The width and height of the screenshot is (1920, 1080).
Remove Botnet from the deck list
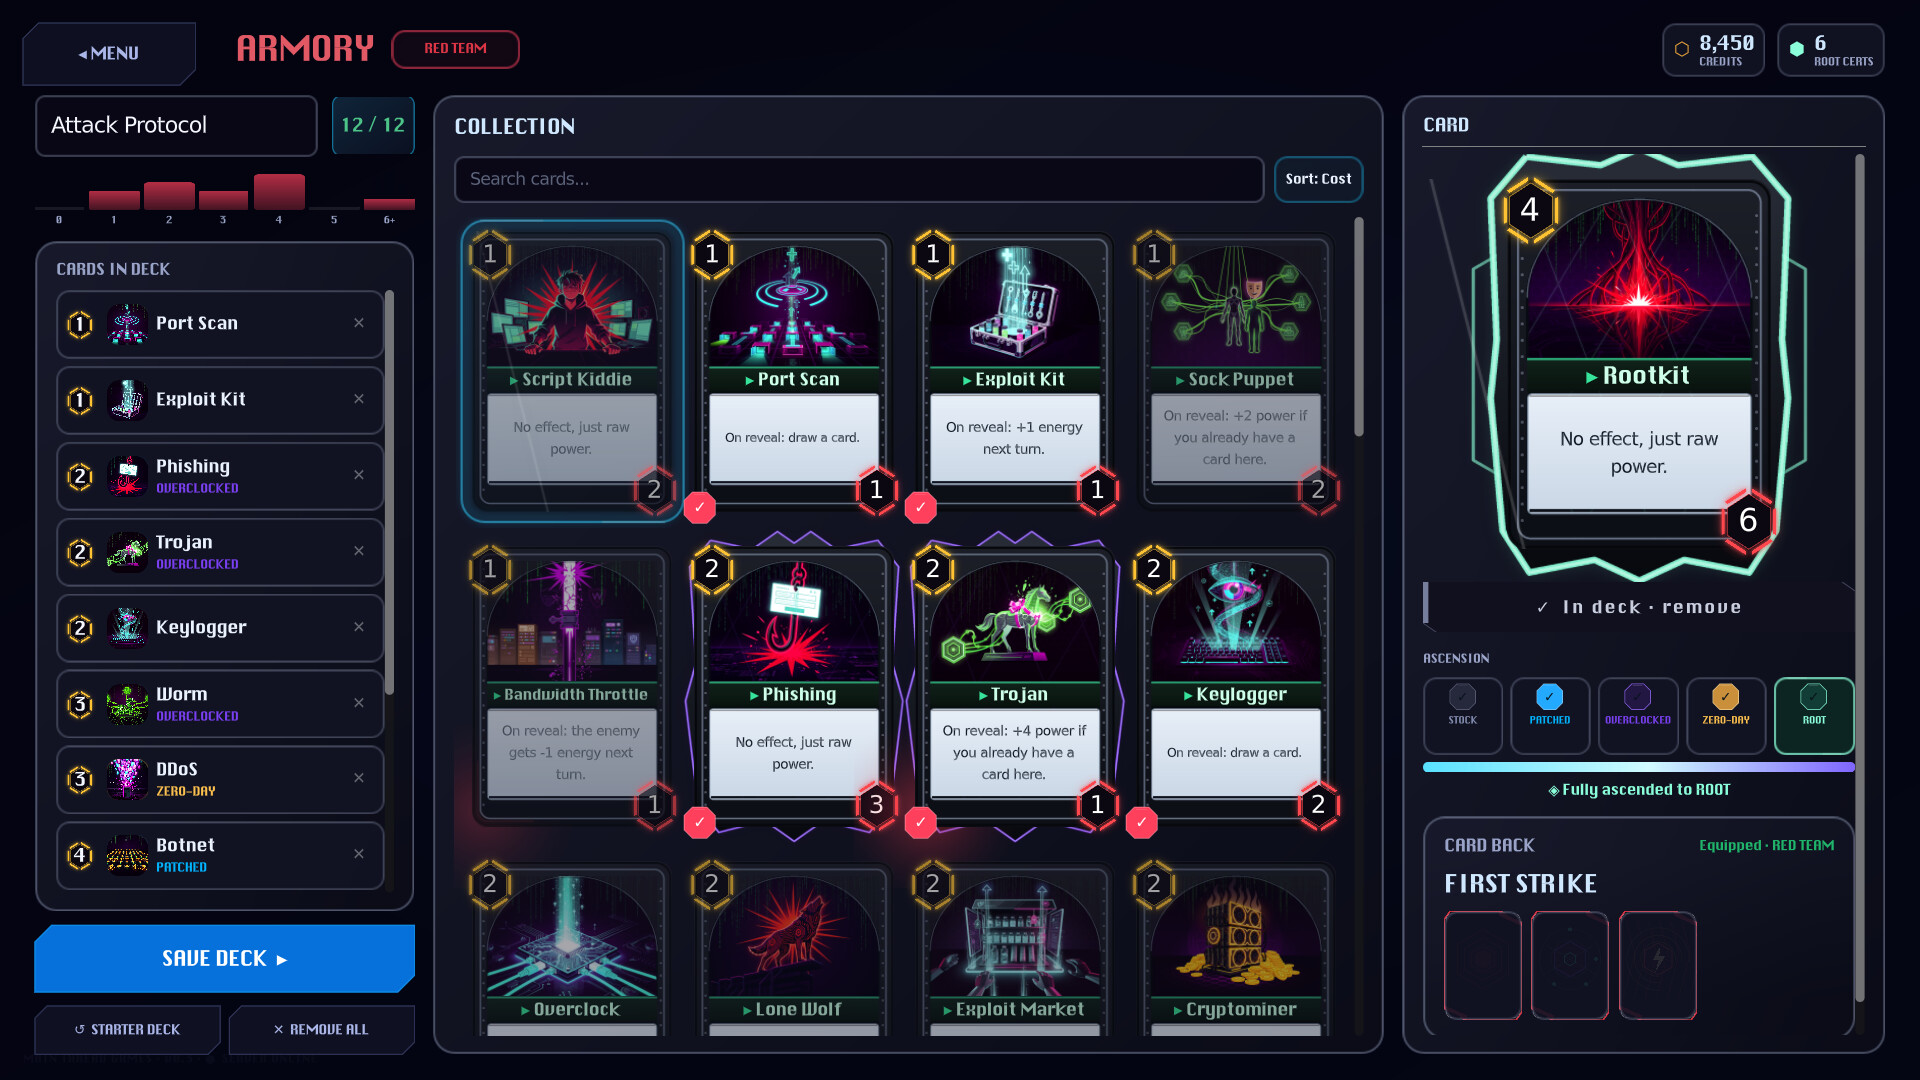358,854
